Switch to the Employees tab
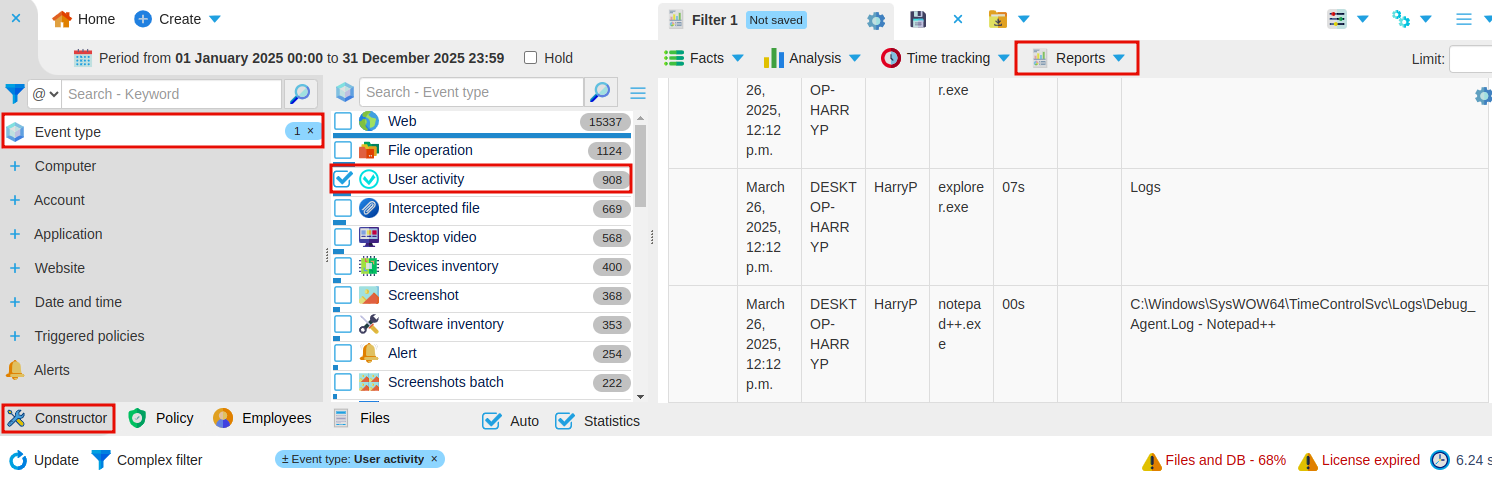1492x477 pixels. (x=263, y=418)
